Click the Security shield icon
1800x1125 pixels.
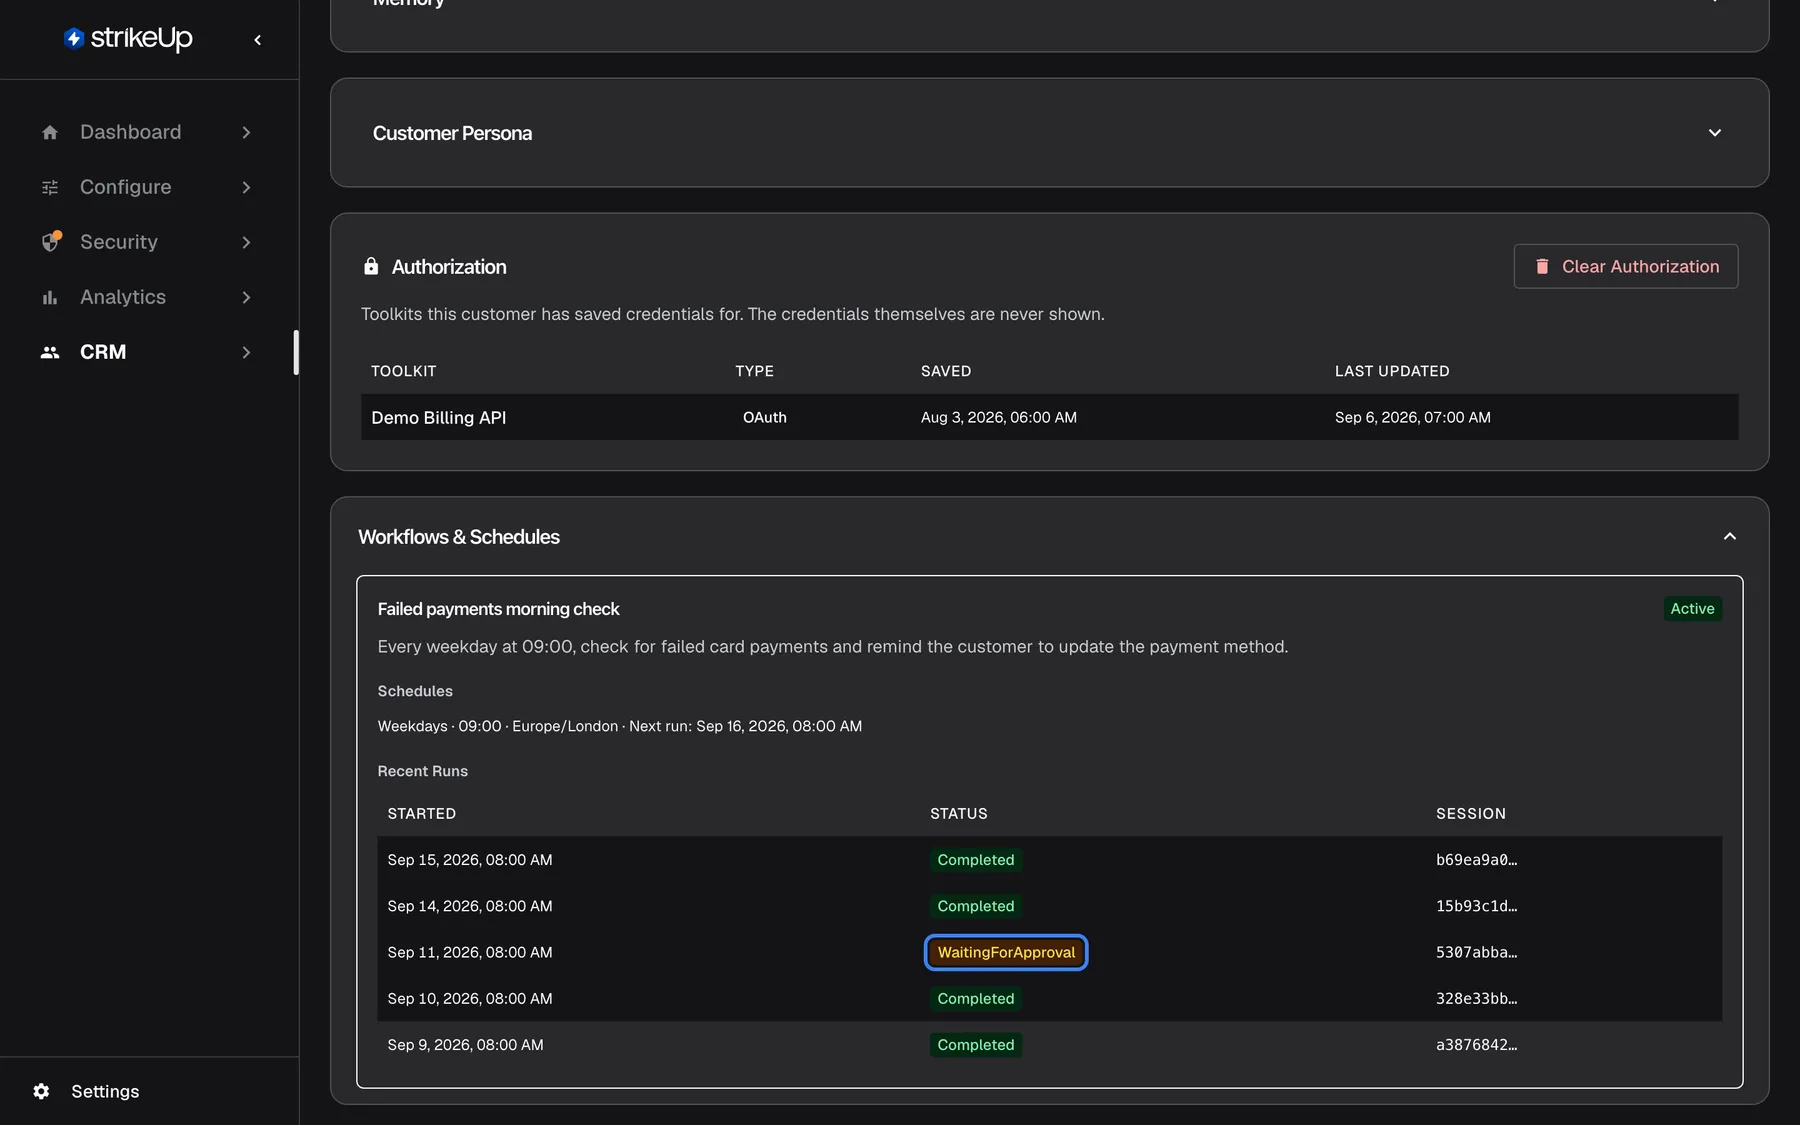point(51,242)
